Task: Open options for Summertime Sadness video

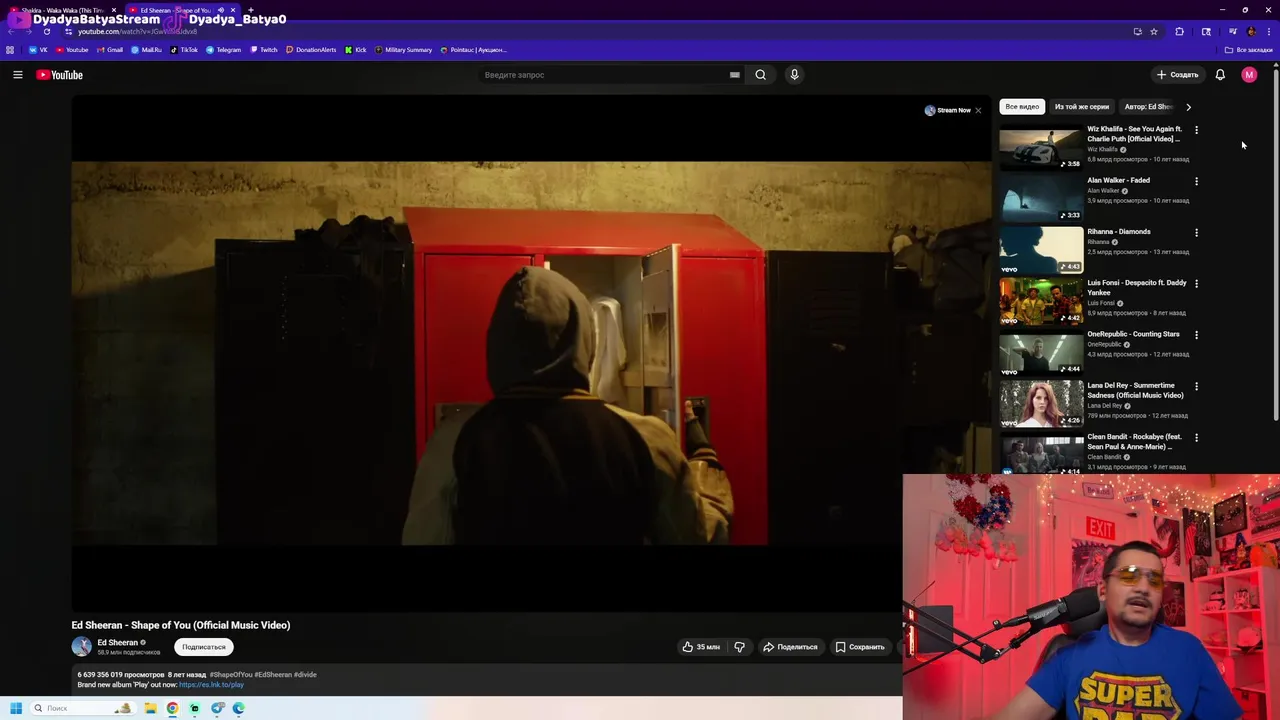Action: 1196,386
